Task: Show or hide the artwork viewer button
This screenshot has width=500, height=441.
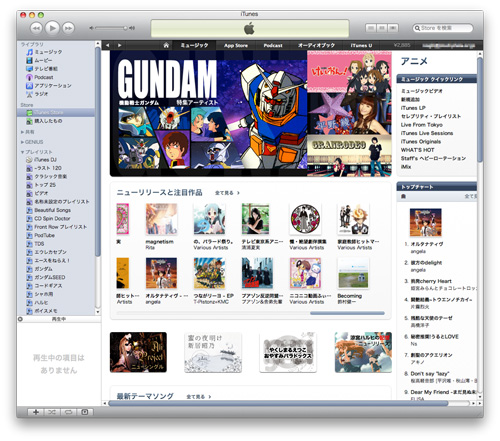Action: [85, 412]
